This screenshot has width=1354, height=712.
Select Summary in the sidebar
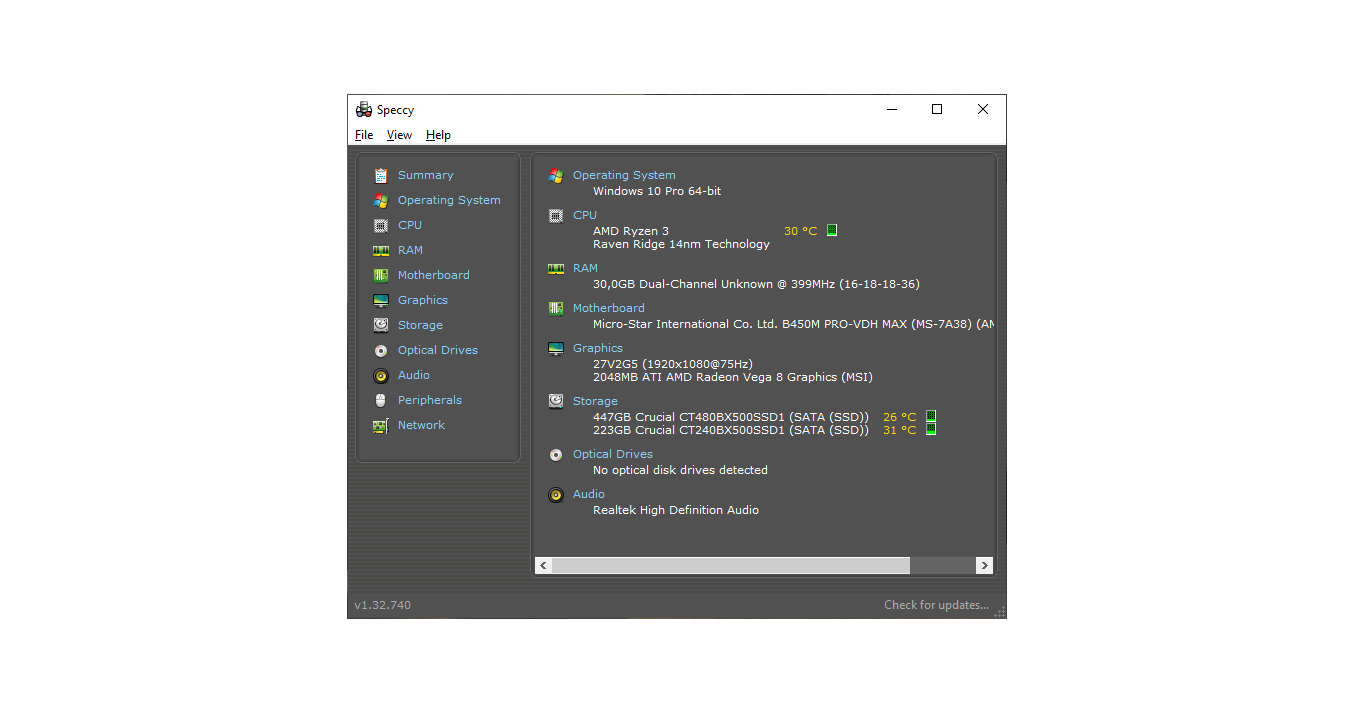click(x=425, y=175)
